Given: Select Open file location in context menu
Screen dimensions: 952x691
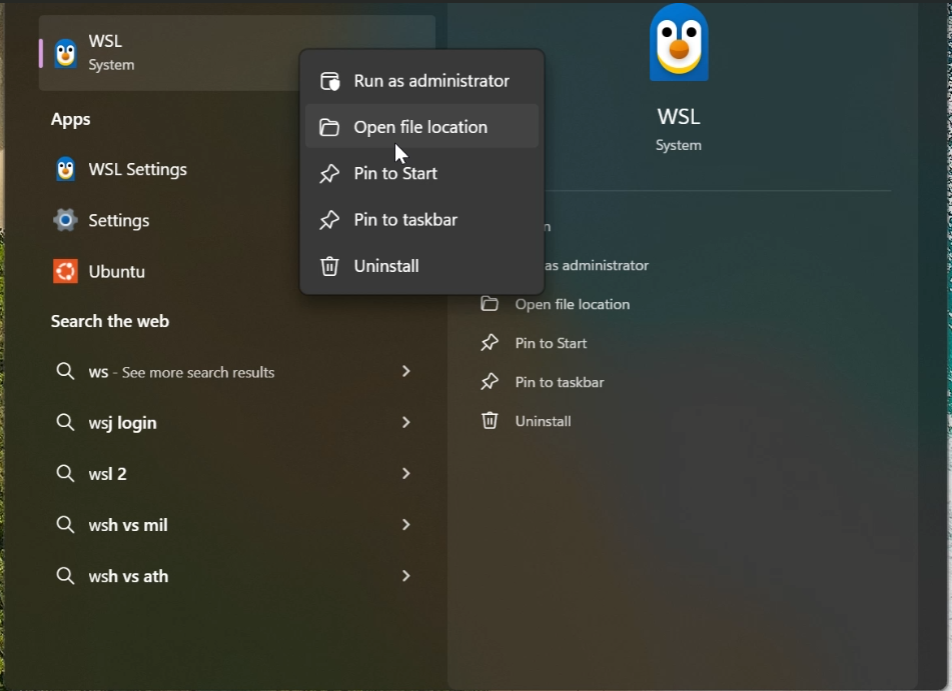Looking at the screenshot, I should (420, 127).
